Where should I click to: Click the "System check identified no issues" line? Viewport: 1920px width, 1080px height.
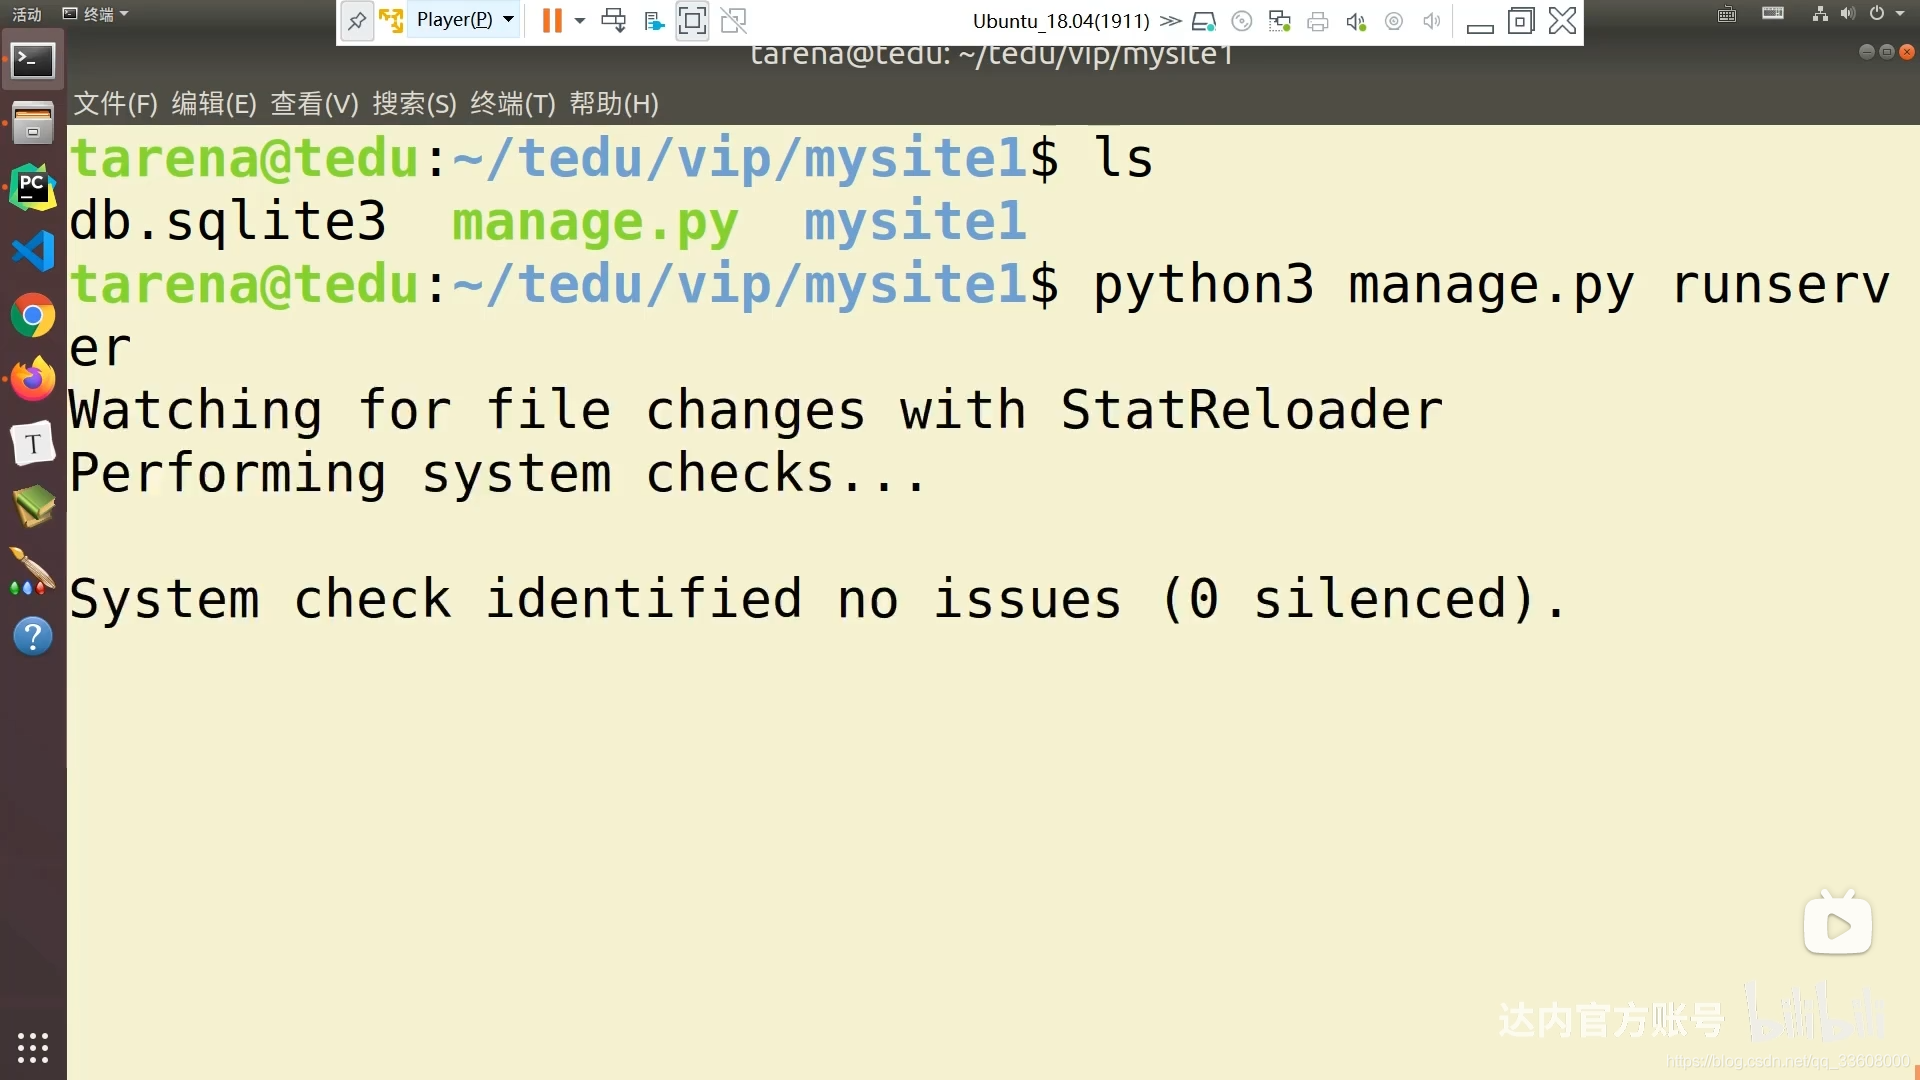(817, 599)
